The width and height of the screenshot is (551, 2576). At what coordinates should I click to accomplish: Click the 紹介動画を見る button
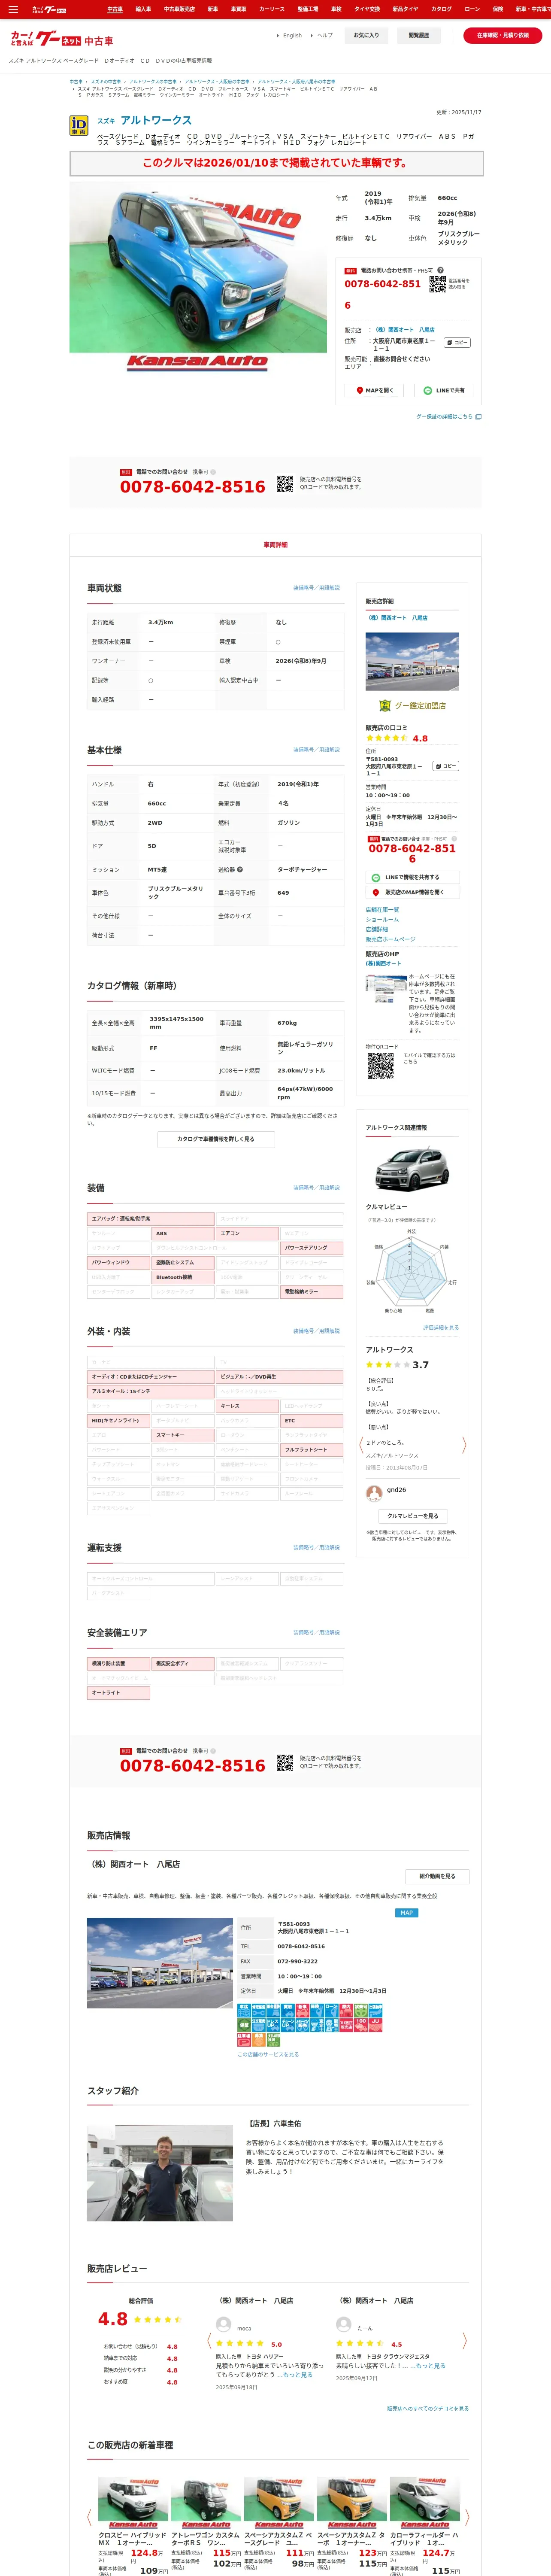[437, 1876]
